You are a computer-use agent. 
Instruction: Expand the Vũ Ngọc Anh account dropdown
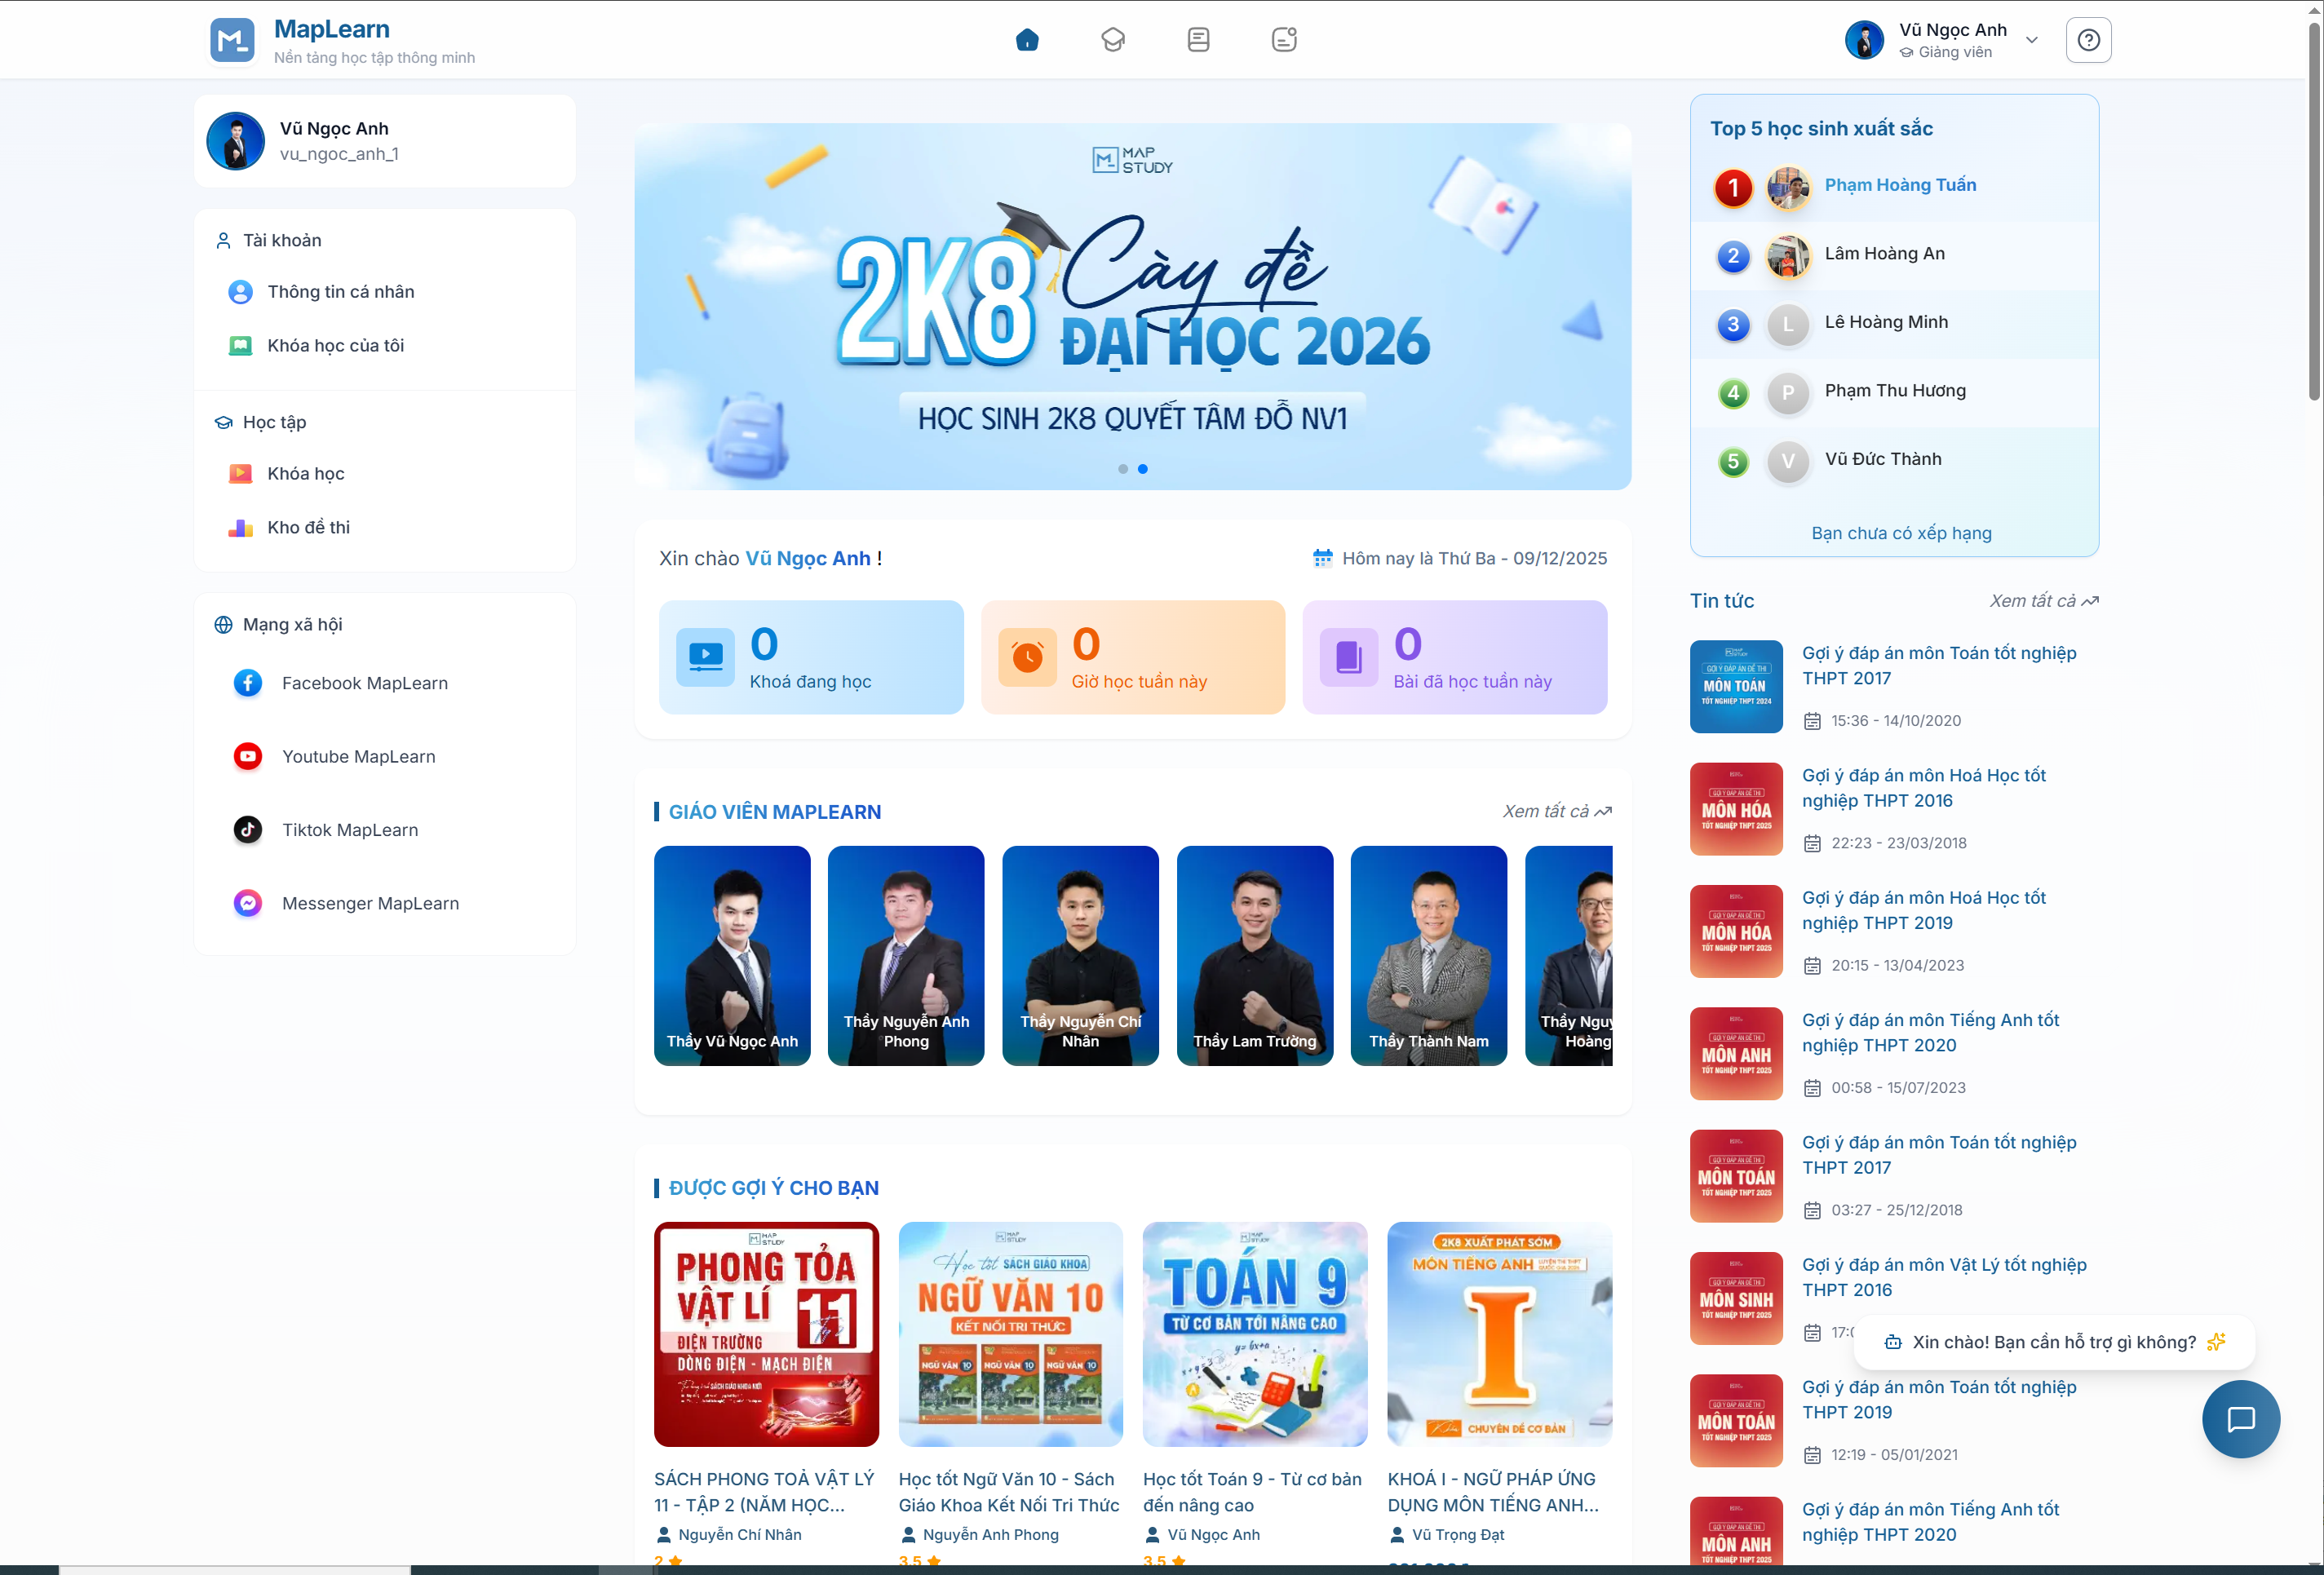point(2031,40)
